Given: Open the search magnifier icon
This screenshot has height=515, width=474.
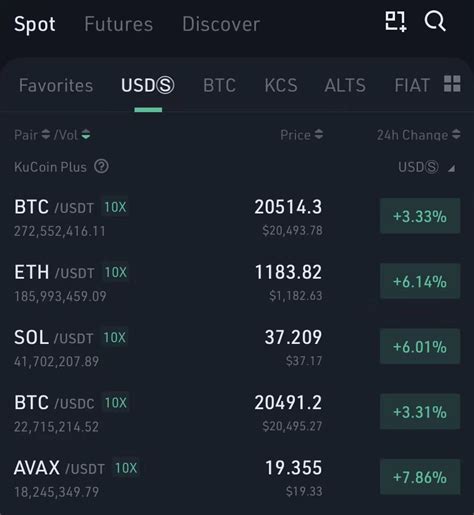Looking at the screenshot, I should click(435, 22).
